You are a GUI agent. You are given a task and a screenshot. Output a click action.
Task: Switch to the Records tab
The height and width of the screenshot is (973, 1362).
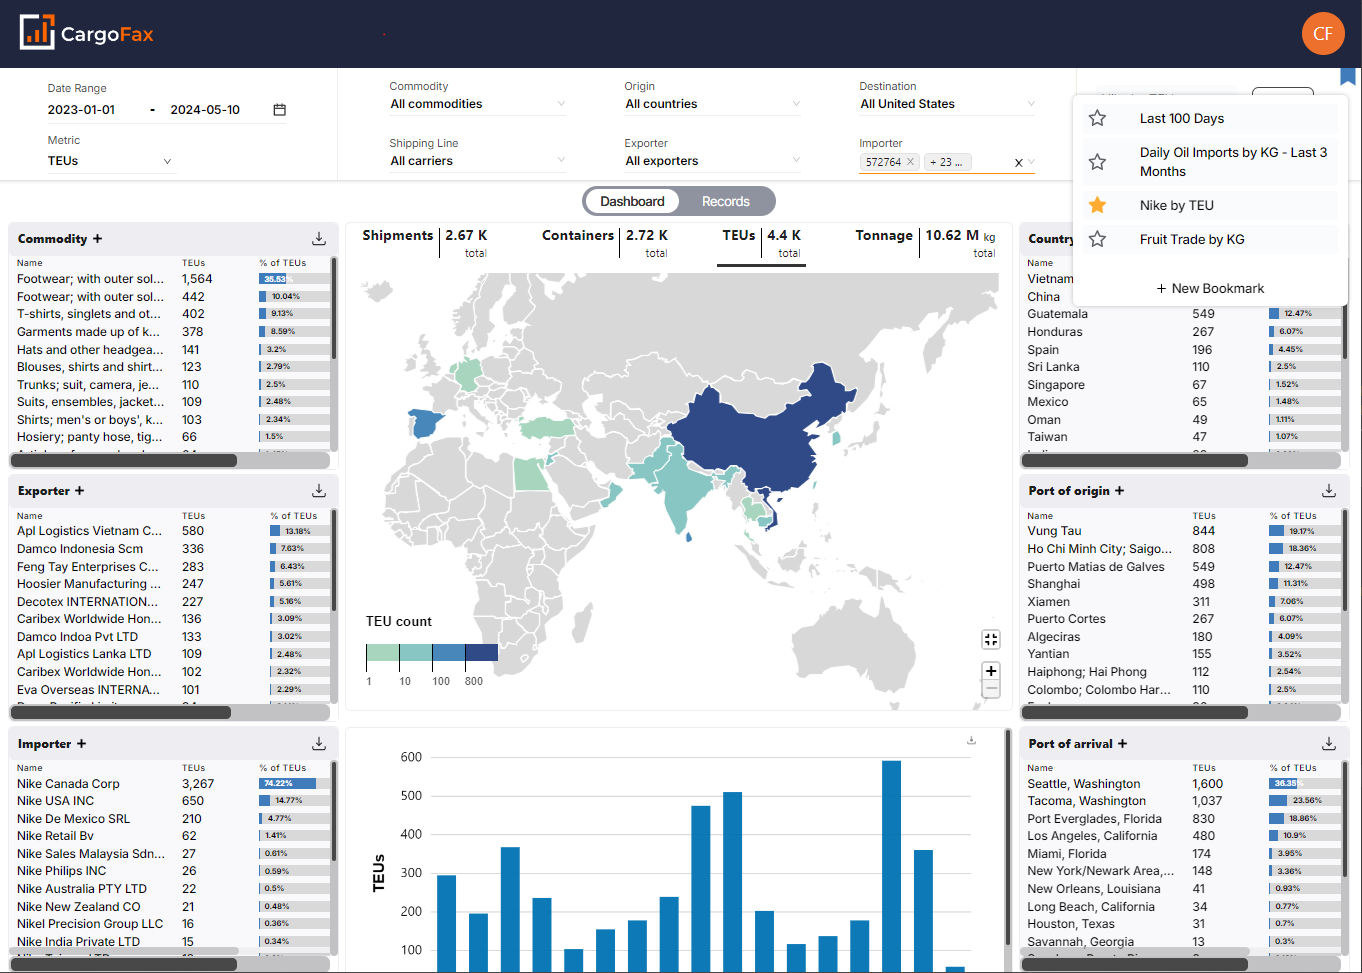(725, 201)
